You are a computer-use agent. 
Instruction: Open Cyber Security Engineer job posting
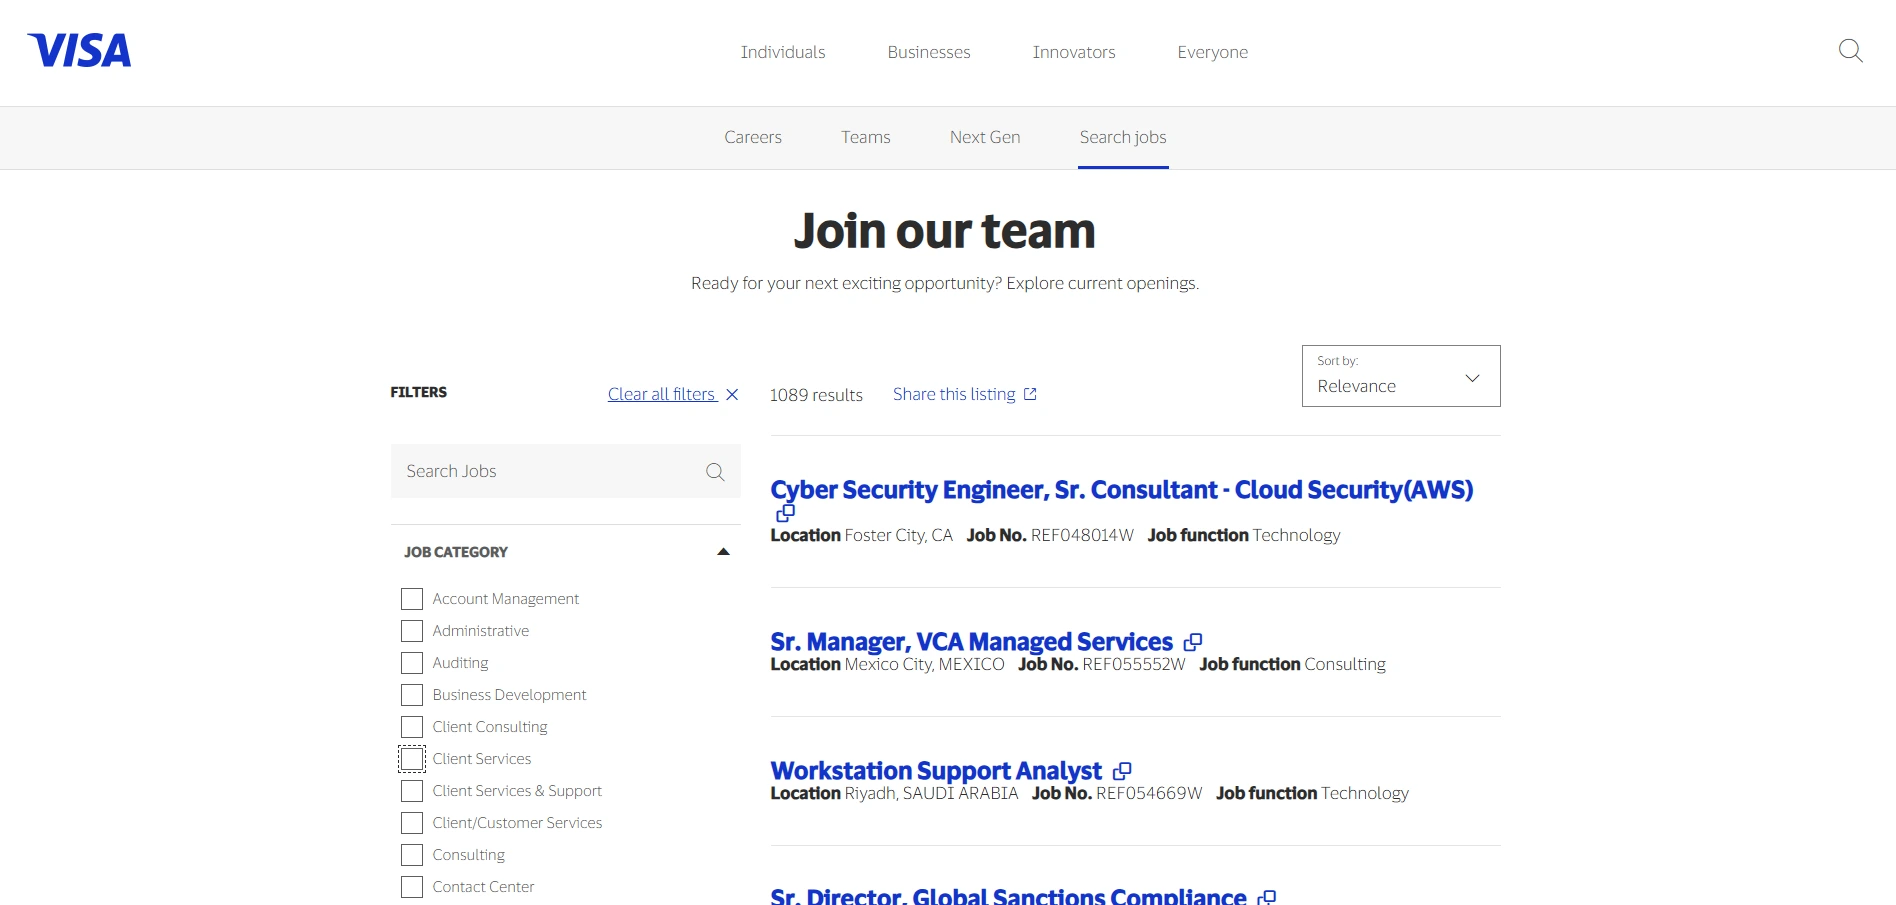click(x=1121, y=490)
